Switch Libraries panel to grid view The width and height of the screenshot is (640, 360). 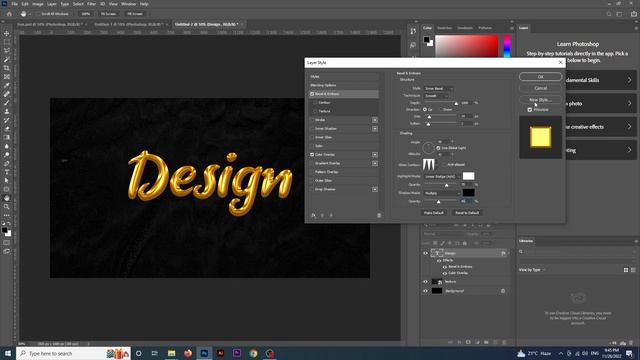click(626, 270)
